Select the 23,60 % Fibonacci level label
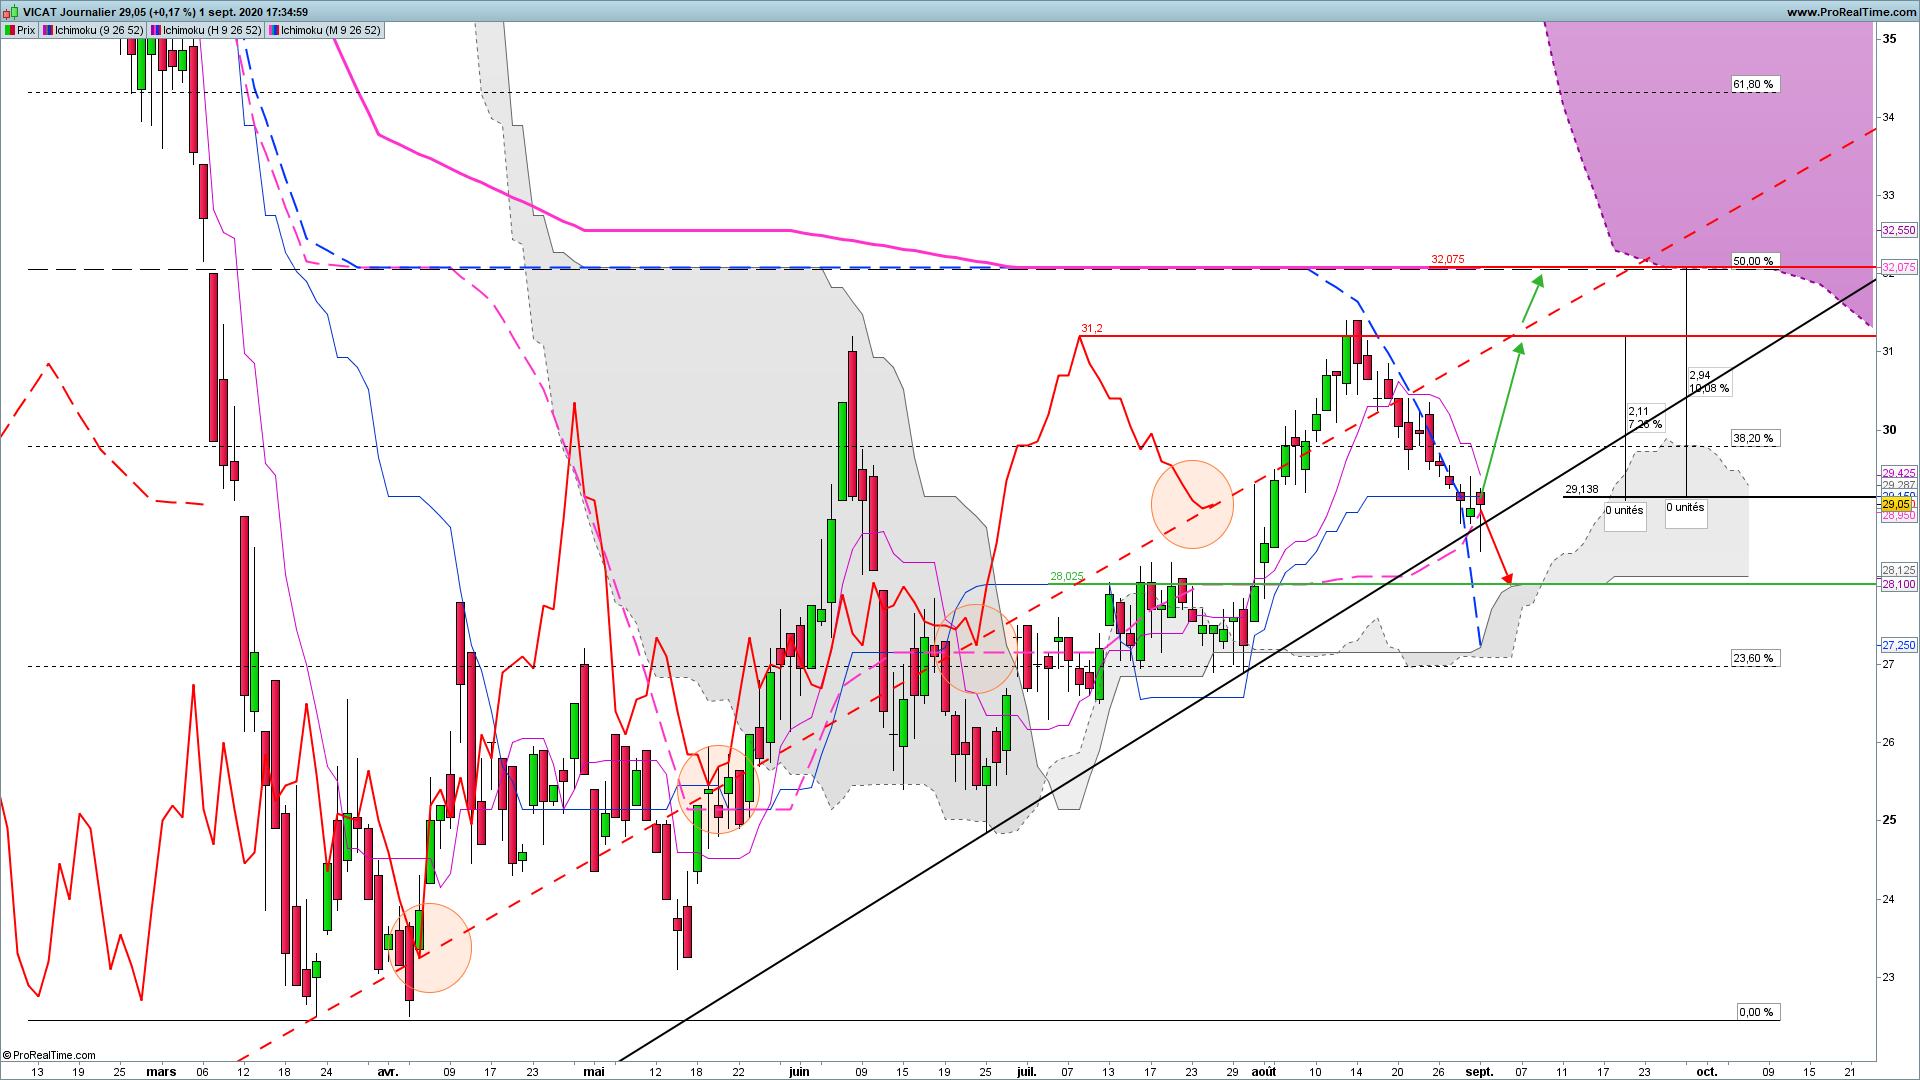 (1755, 658)
